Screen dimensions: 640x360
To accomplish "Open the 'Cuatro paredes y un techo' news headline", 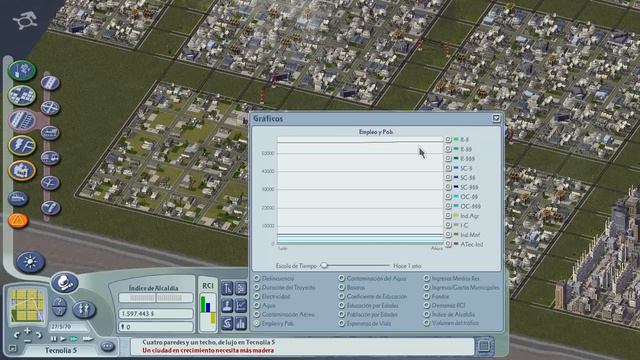I will (x=209, y=342).
